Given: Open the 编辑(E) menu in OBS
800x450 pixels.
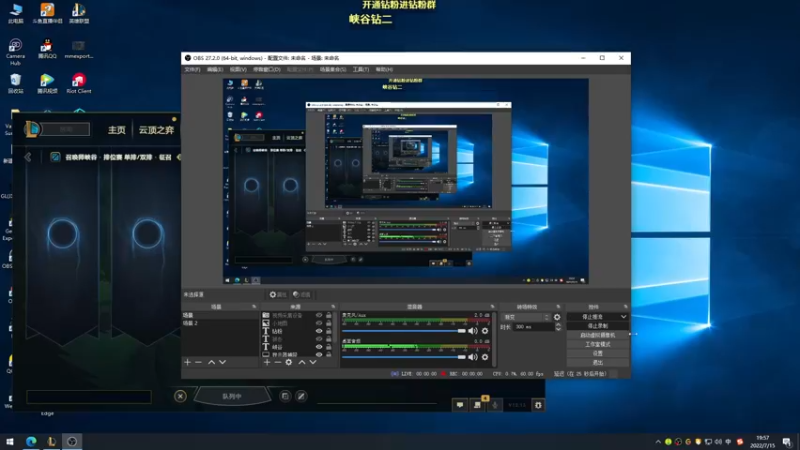Looking at the screenshot, I should [215, 69].
